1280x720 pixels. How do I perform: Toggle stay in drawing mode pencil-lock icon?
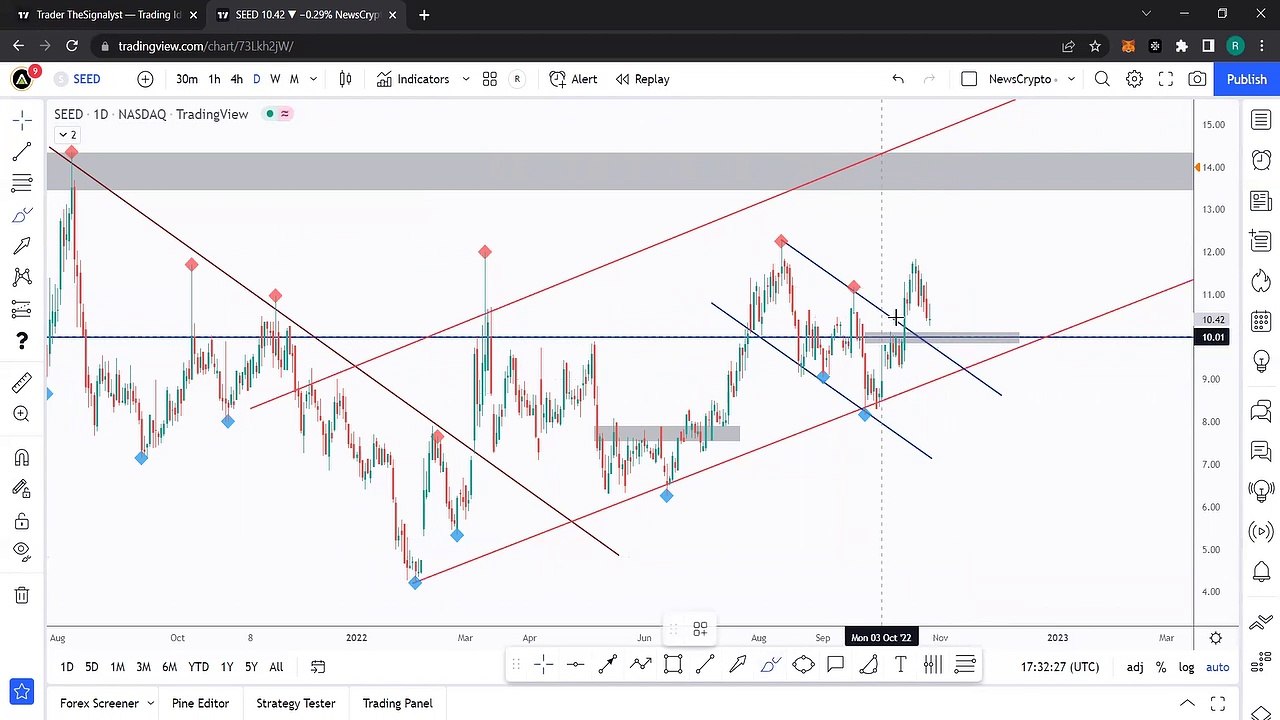click(21, 489)
